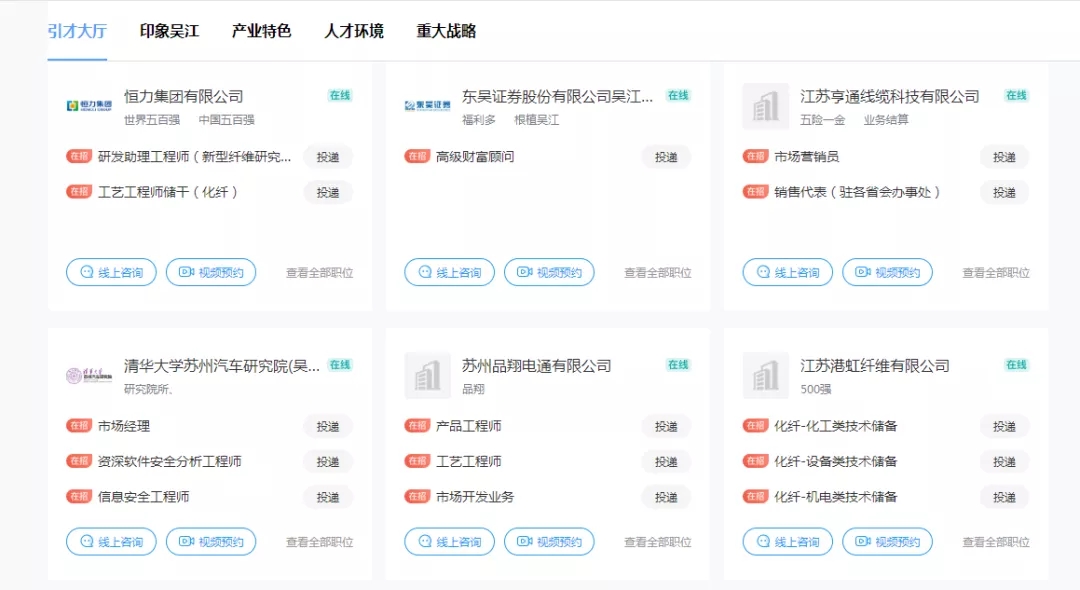Click 苏州品翔电通 placeholder building icon
Viewport: 1080px width, 590px height.
click(x=428, y=376)
